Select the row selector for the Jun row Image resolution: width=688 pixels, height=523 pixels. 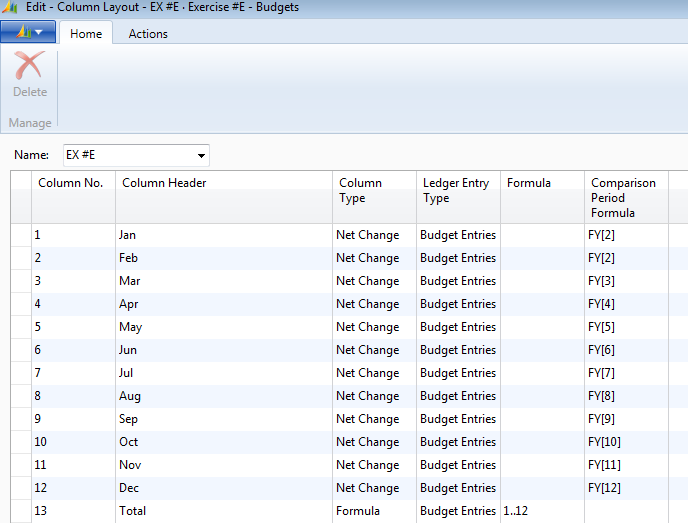[x=20, y=350]
